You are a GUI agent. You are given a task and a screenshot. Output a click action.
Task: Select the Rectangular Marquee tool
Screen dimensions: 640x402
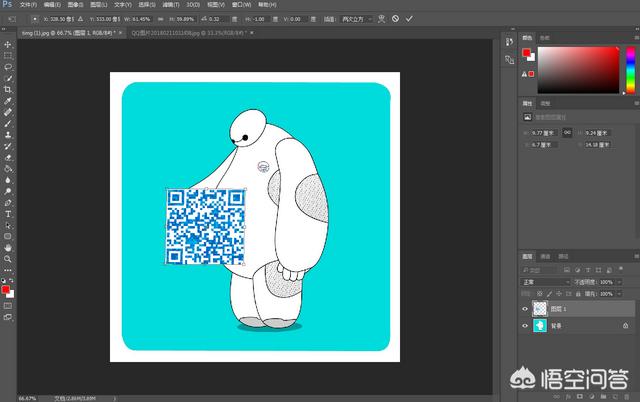pos(8,56)
